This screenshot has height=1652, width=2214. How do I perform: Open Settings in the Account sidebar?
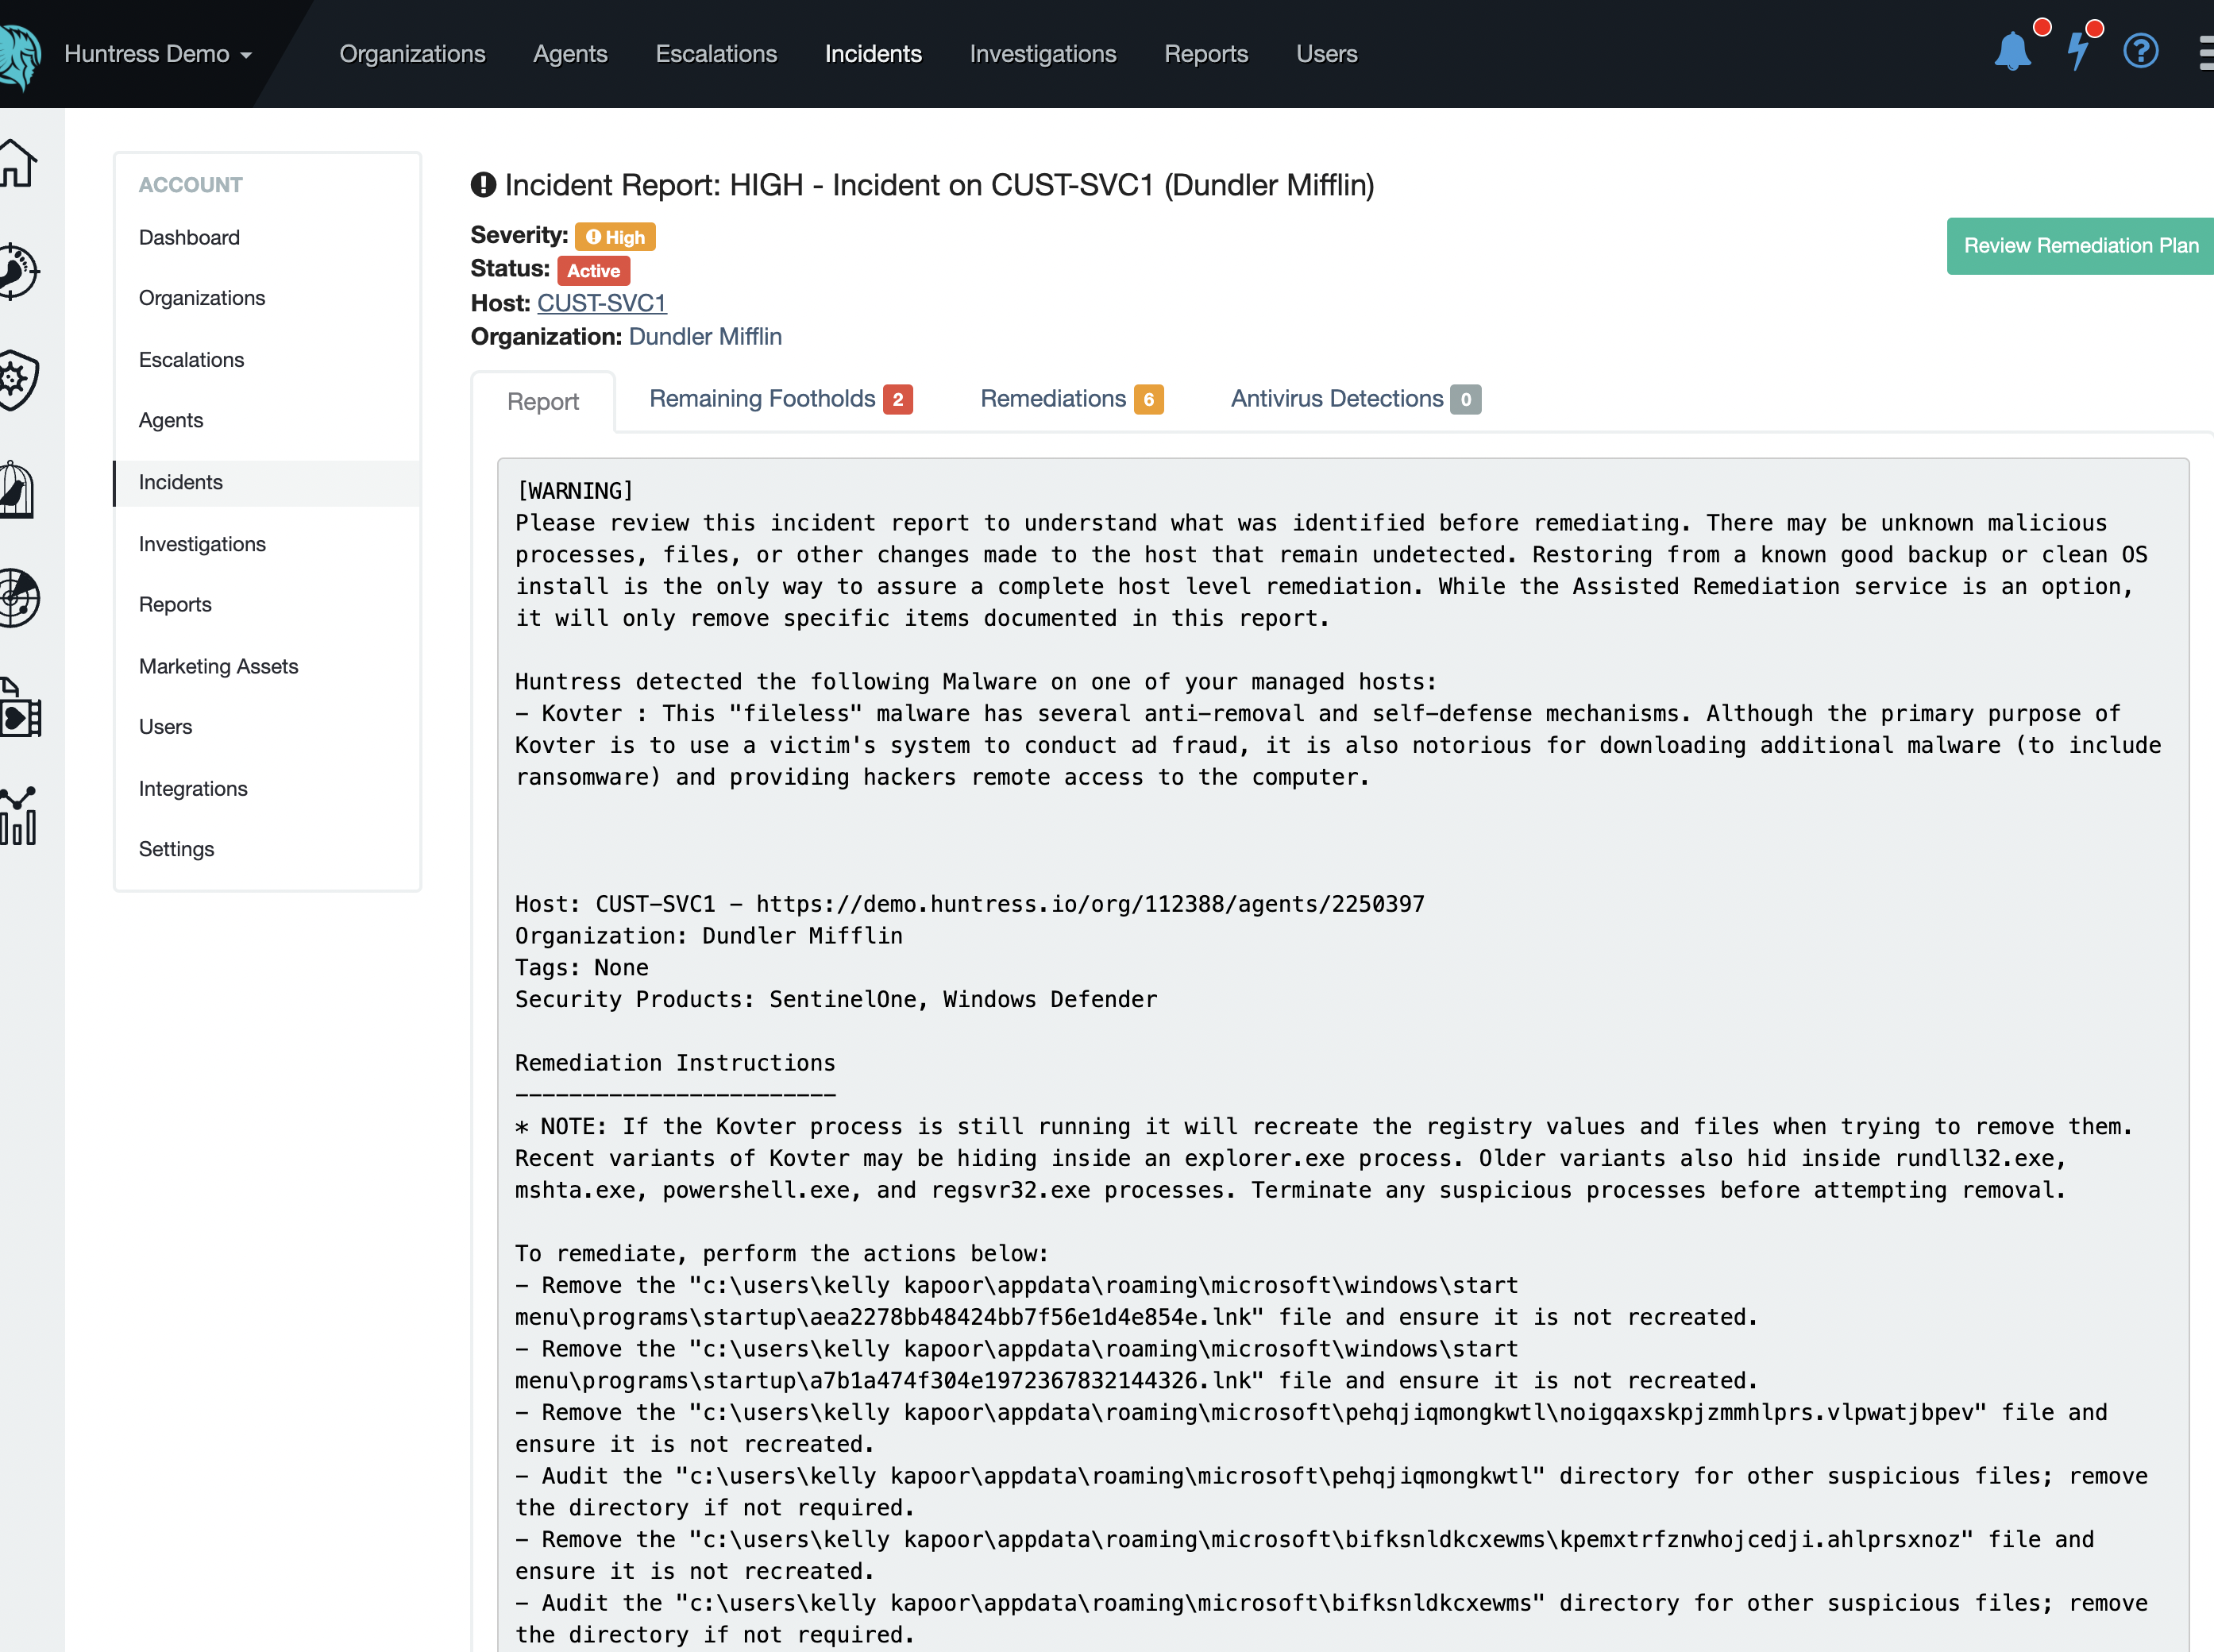click(176, 849)
